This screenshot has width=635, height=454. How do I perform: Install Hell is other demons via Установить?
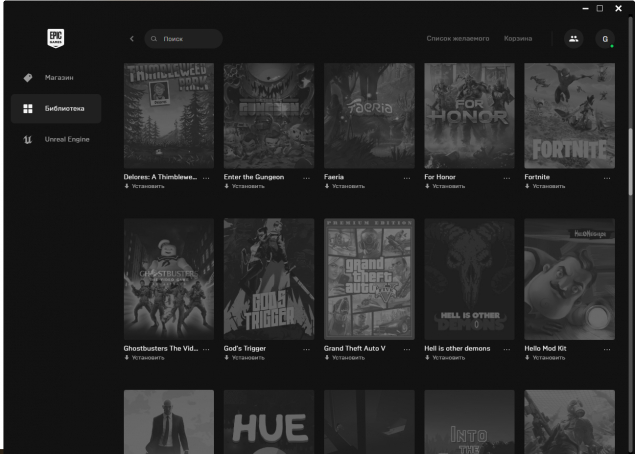pyautogui.click(x=445, y=358)
